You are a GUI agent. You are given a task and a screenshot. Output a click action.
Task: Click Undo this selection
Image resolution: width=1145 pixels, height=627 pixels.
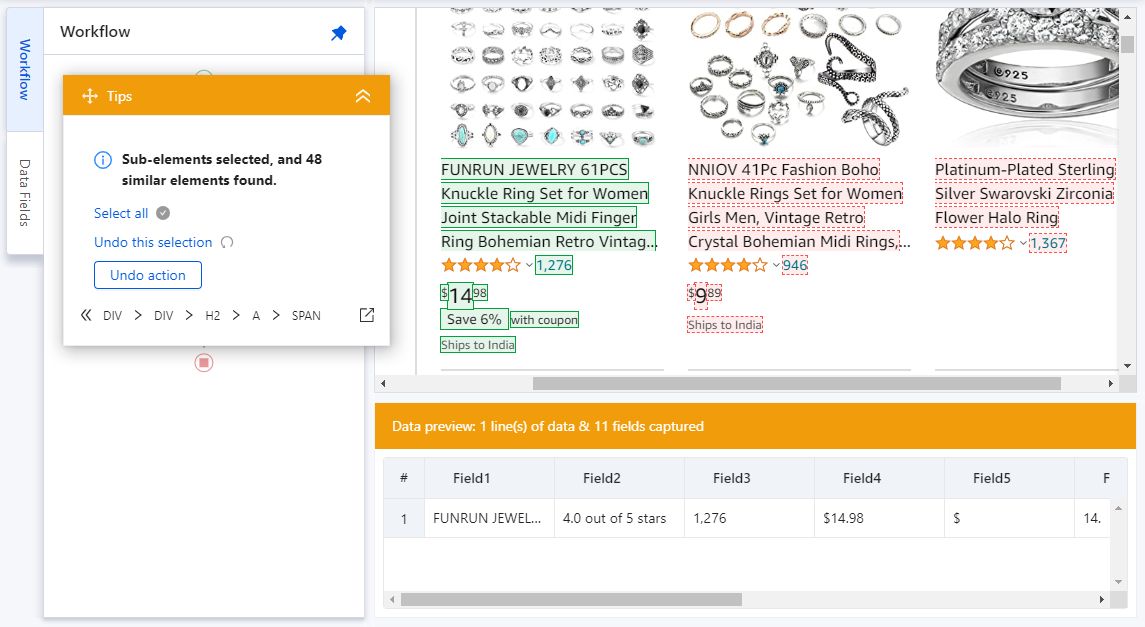click(x=153, y=242)
